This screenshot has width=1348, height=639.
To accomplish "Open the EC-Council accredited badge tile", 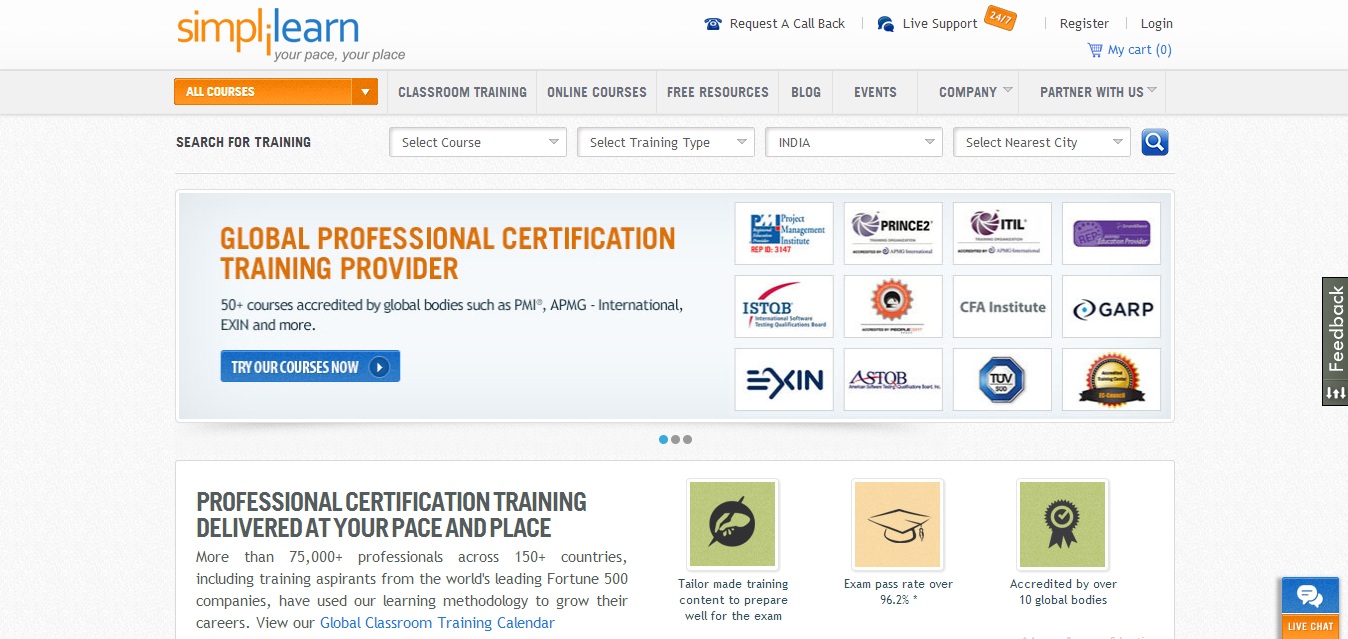I will pos(1111,379).
